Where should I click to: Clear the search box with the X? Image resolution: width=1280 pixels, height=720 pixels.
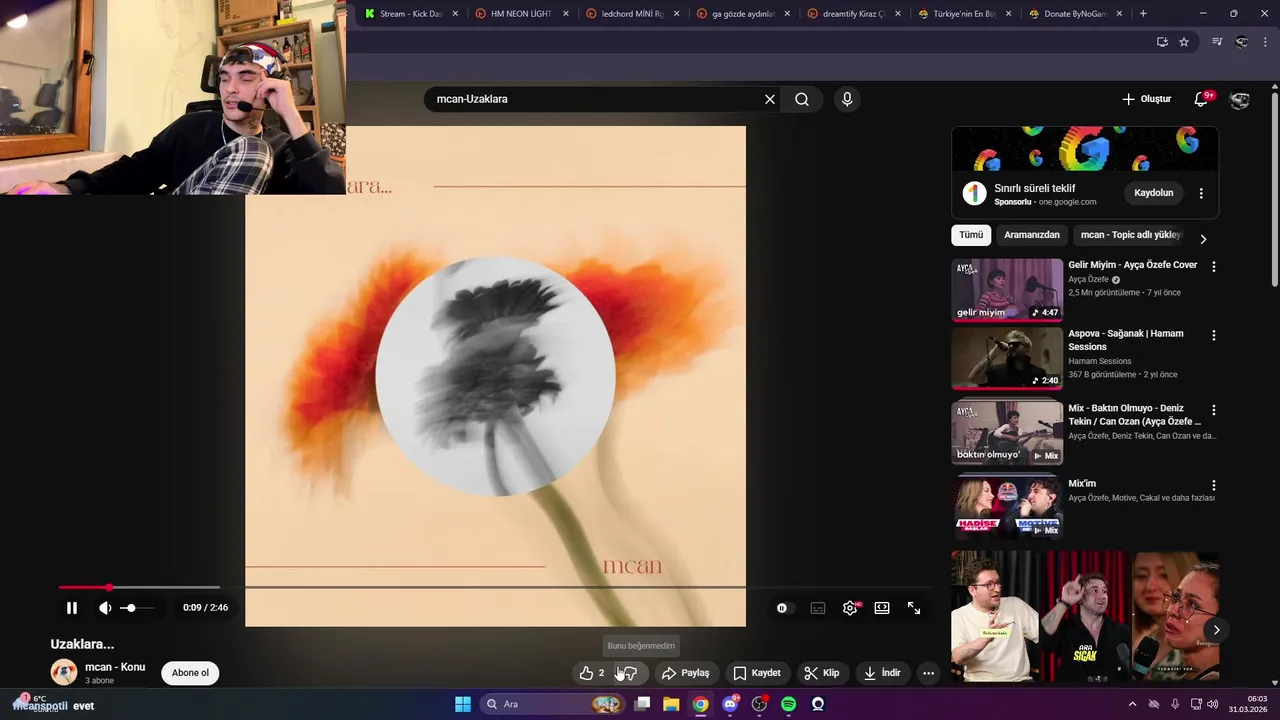[770, 99]
